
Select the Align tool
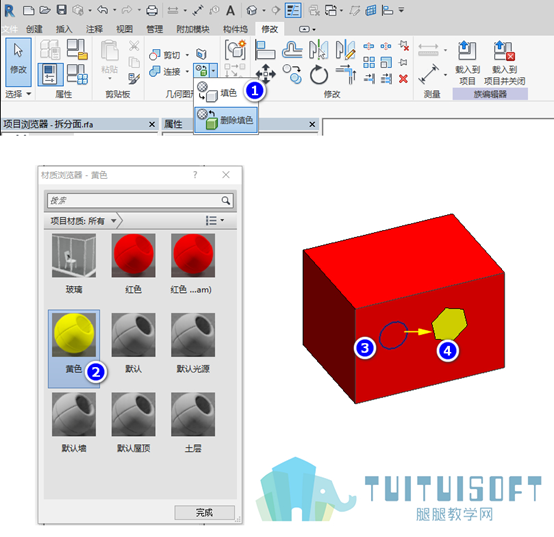tap(265, 50)
